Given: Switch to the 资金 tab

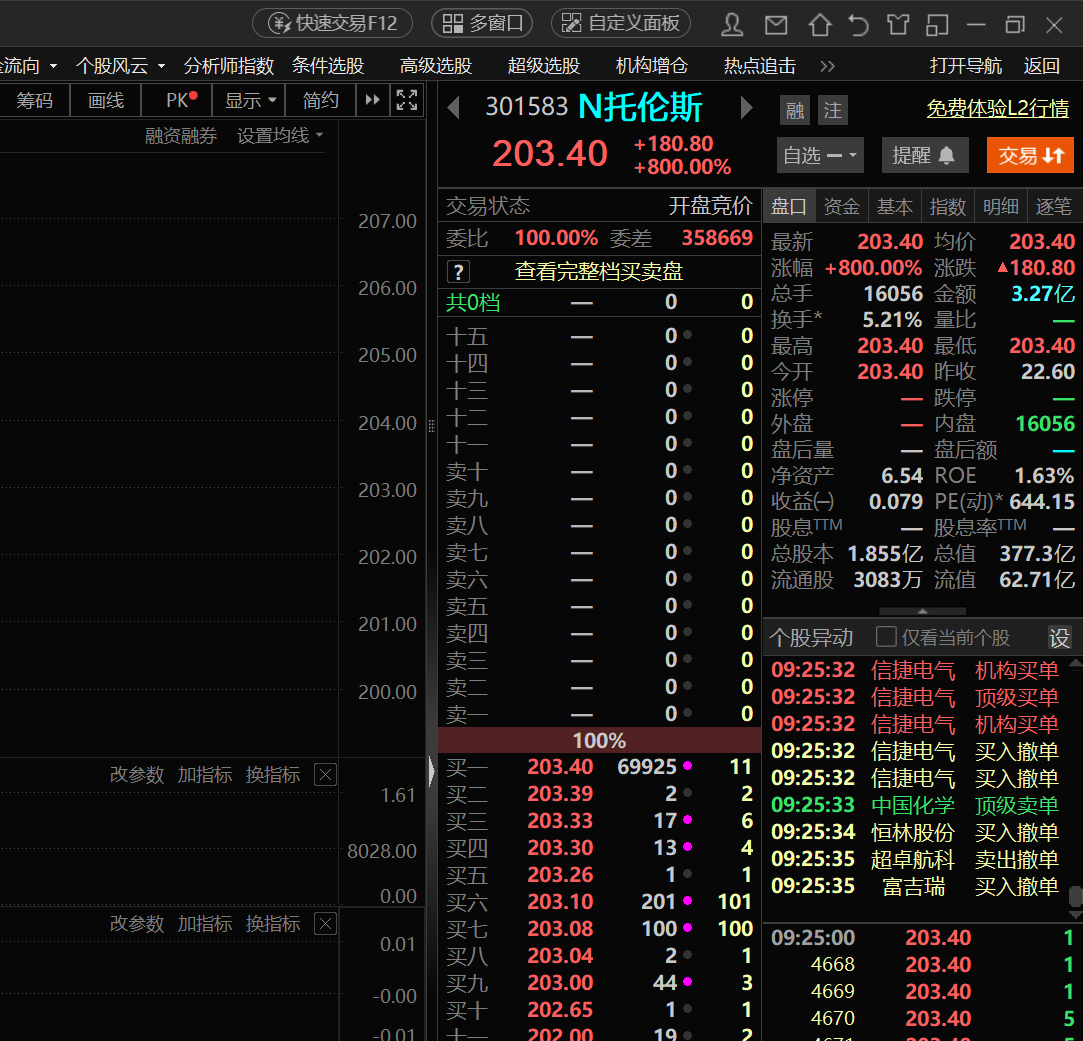Looking at the screenshot, I should pyautogui.click(x=841, y=207).
